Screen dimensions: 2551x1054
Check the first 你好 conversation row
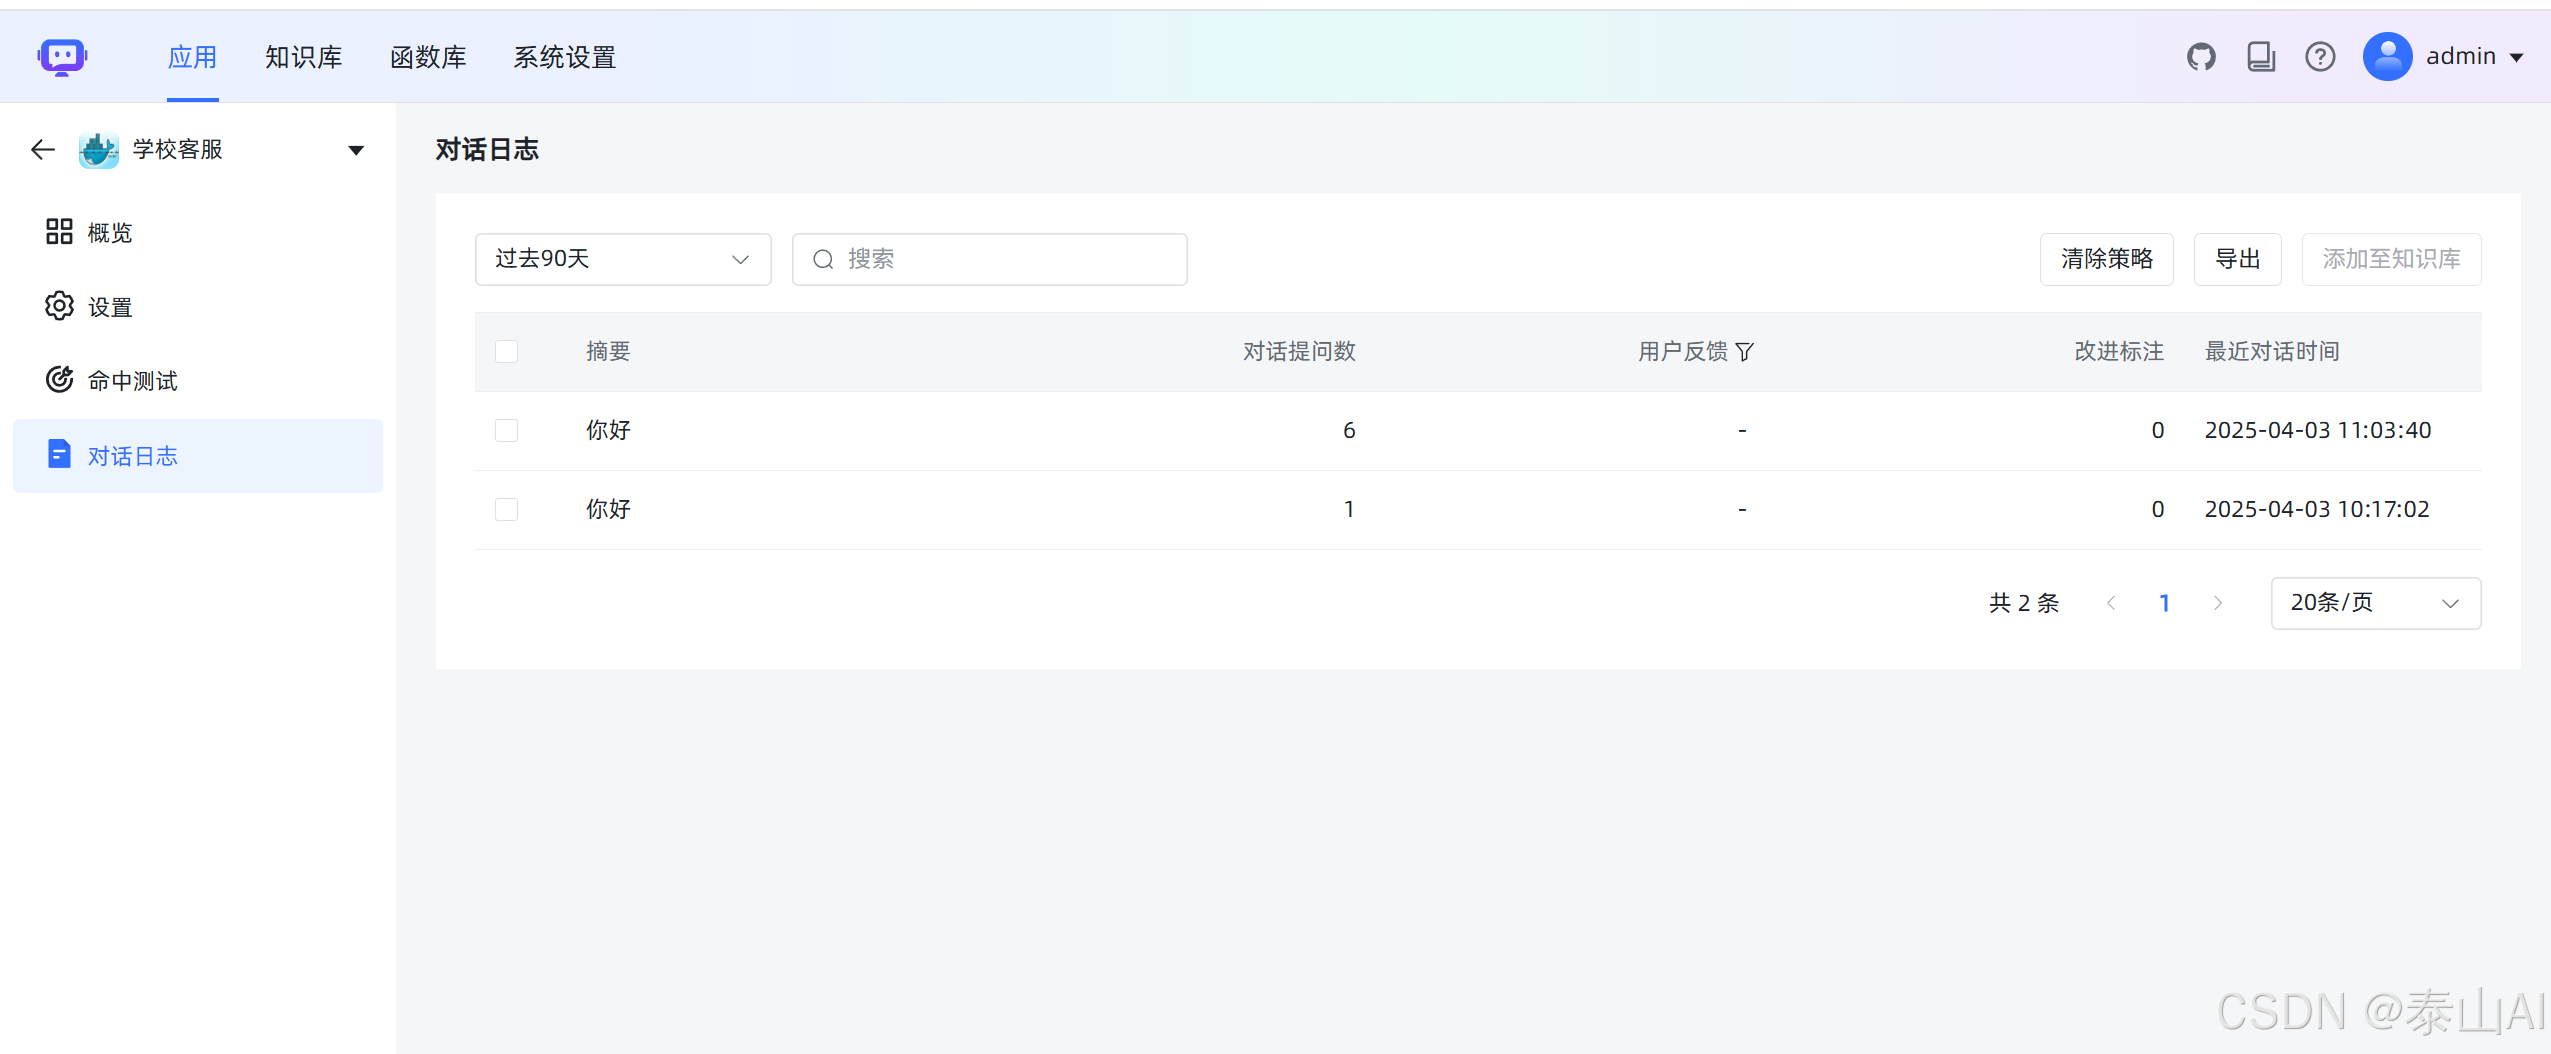tap(506, 429)
